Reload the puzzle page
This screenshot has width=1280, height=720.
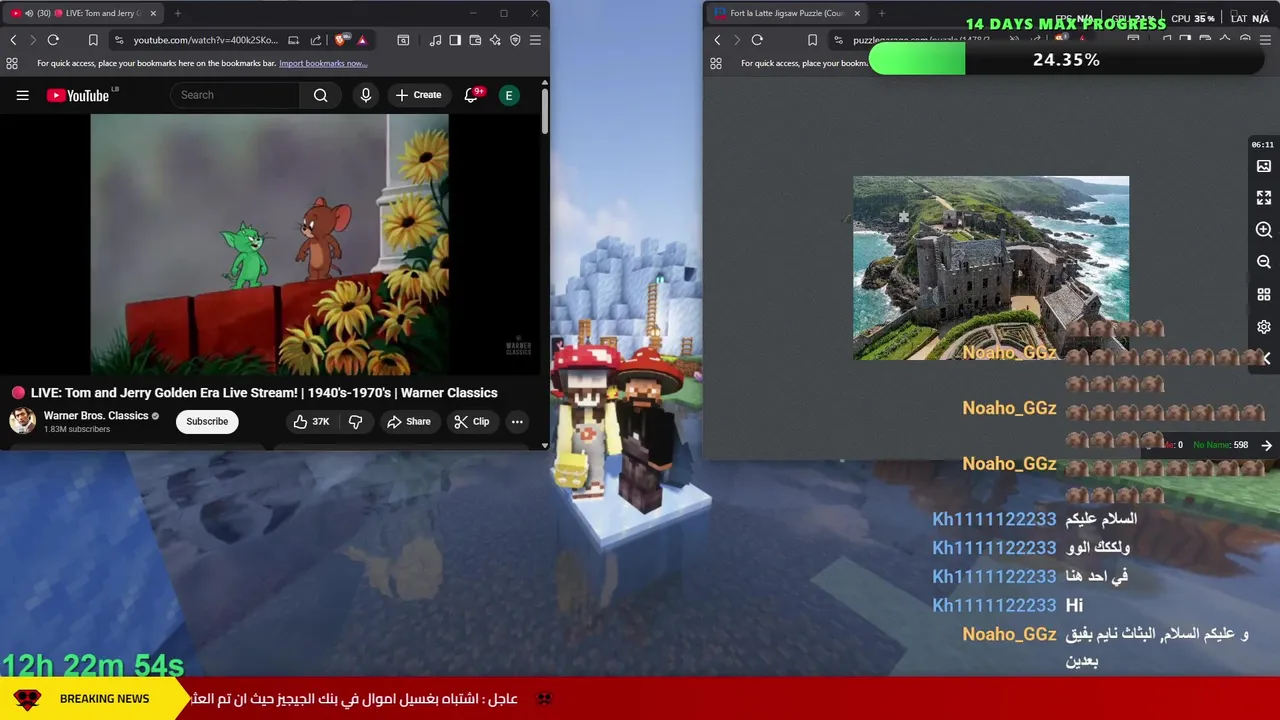(757, 40)
